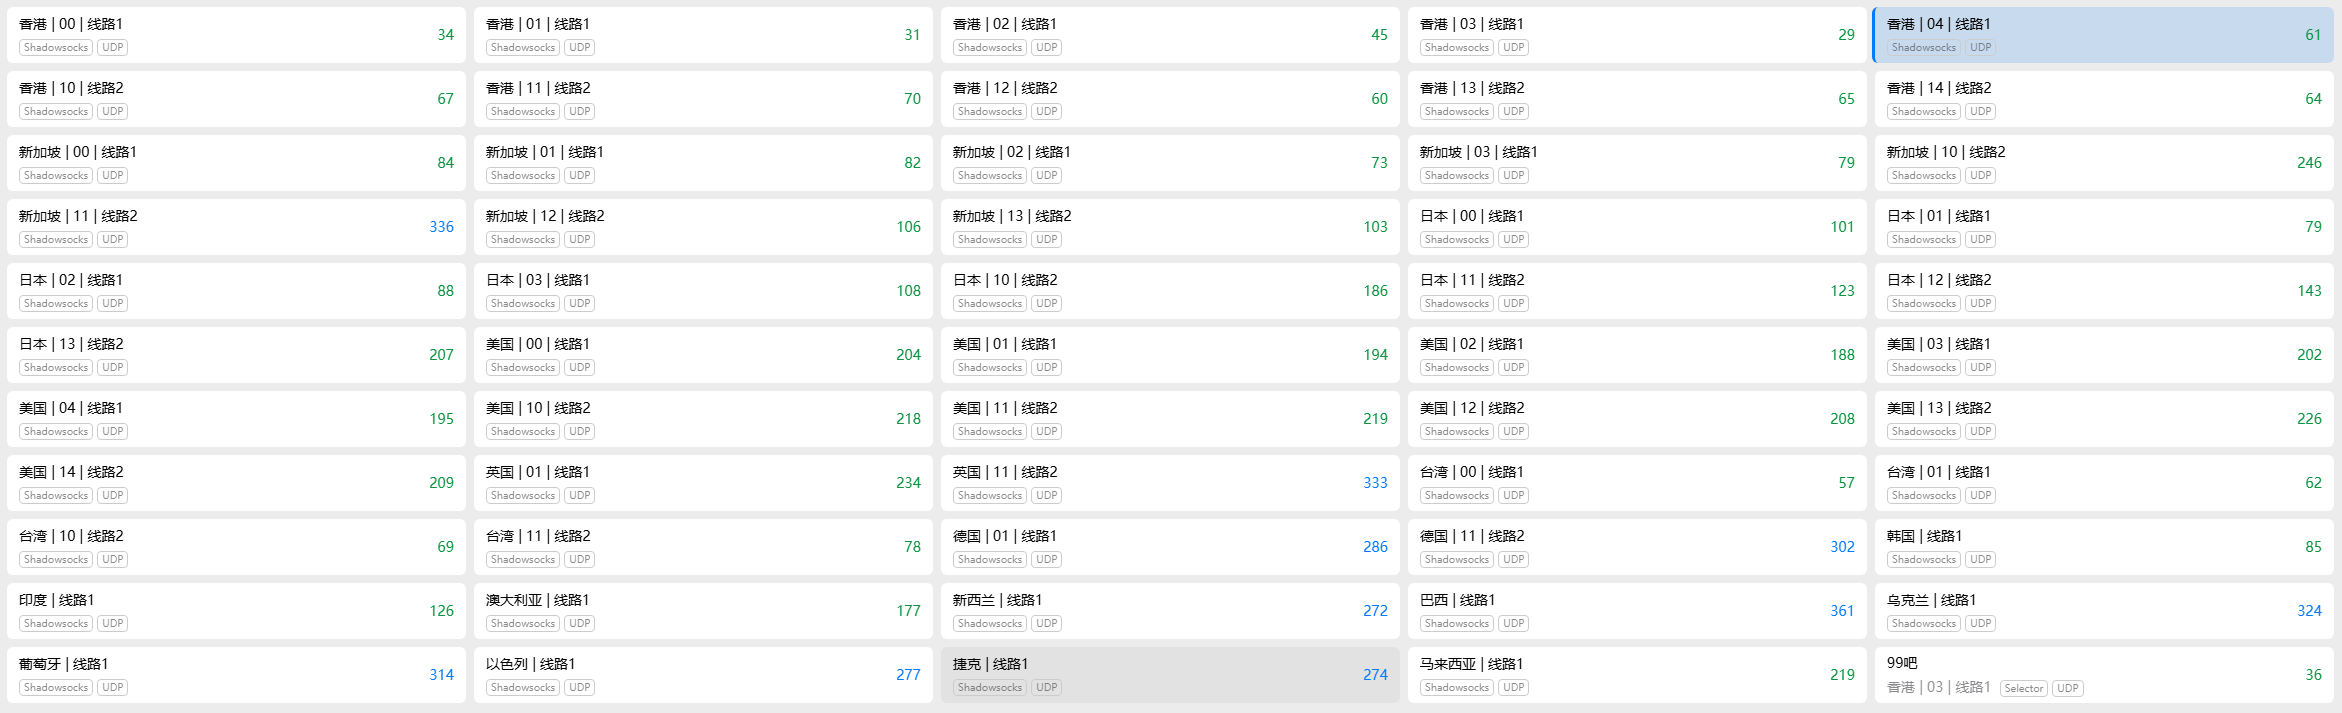The image size is (2342, 713).
Task: Select 日本 | 00 | 线路1 node
Action: click(x=1637, y=227)
